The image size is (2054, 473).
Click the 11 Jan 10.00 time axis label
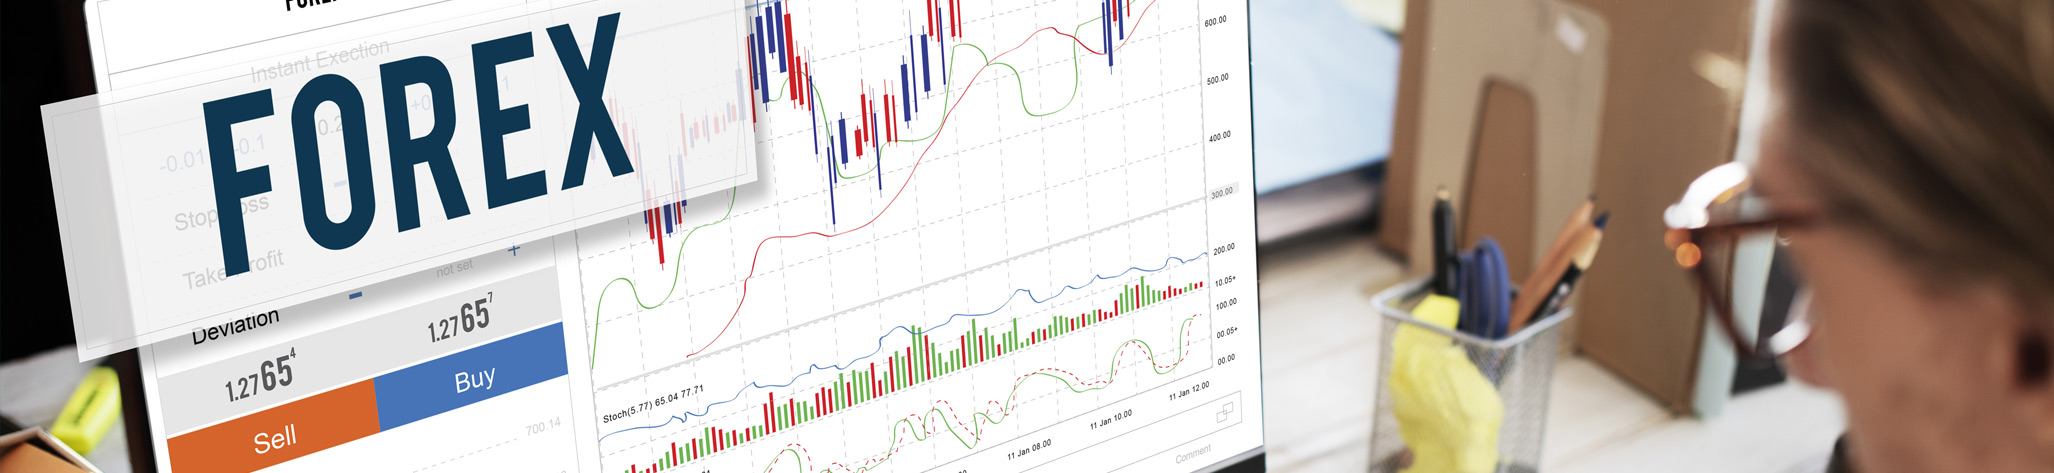(x=1111, y=420)
